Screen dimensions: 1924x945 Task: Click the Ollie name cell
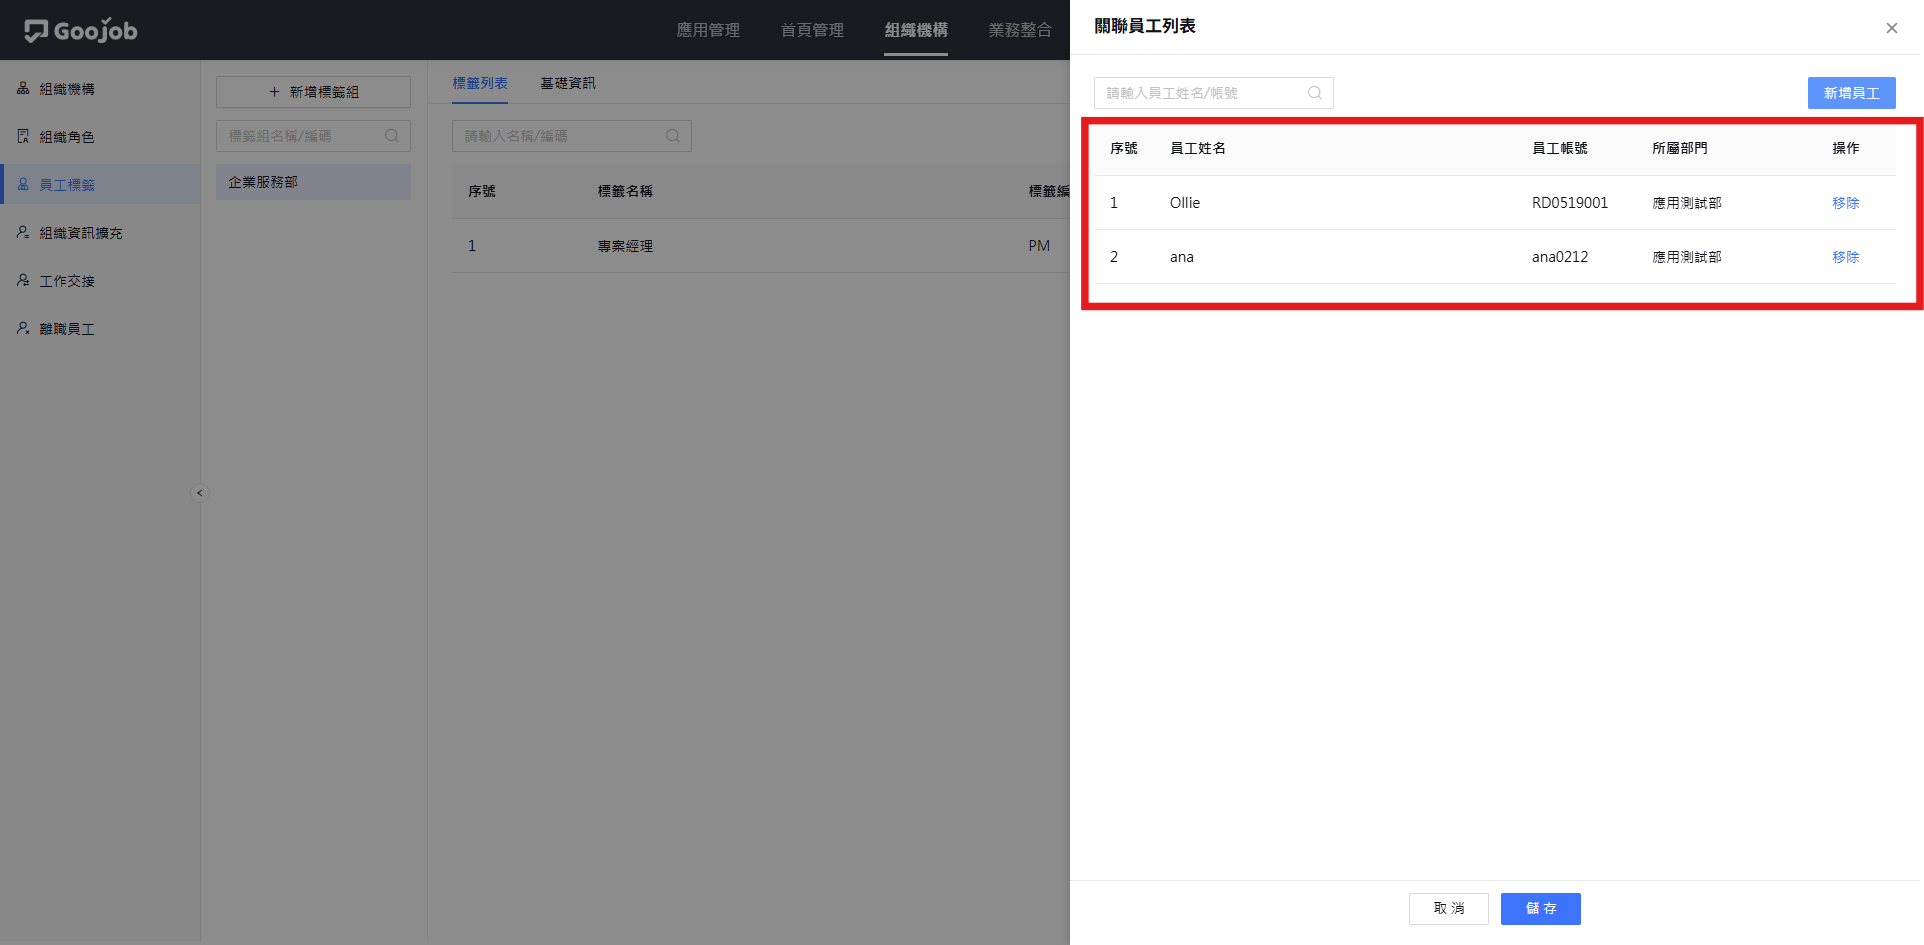[x=1185, y=203]
